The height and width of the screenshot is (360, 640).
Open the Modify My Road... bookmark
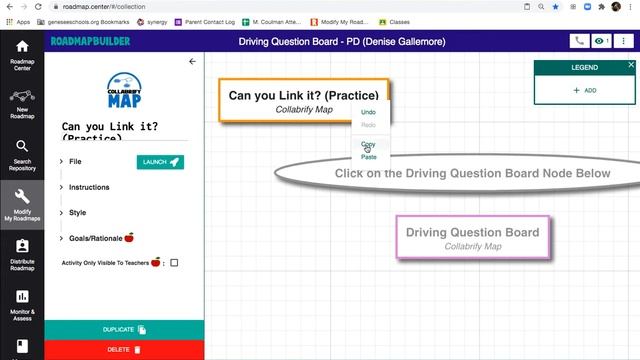pyautogui.click(x=339, y=22)
